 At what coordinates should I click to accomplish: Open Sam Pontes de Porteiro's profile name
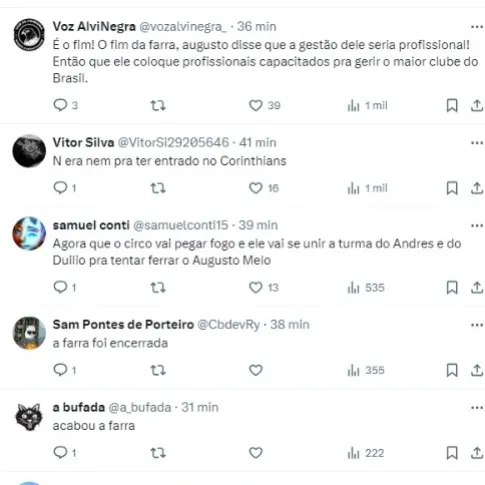pyautogui.click(x=123, y=324)
